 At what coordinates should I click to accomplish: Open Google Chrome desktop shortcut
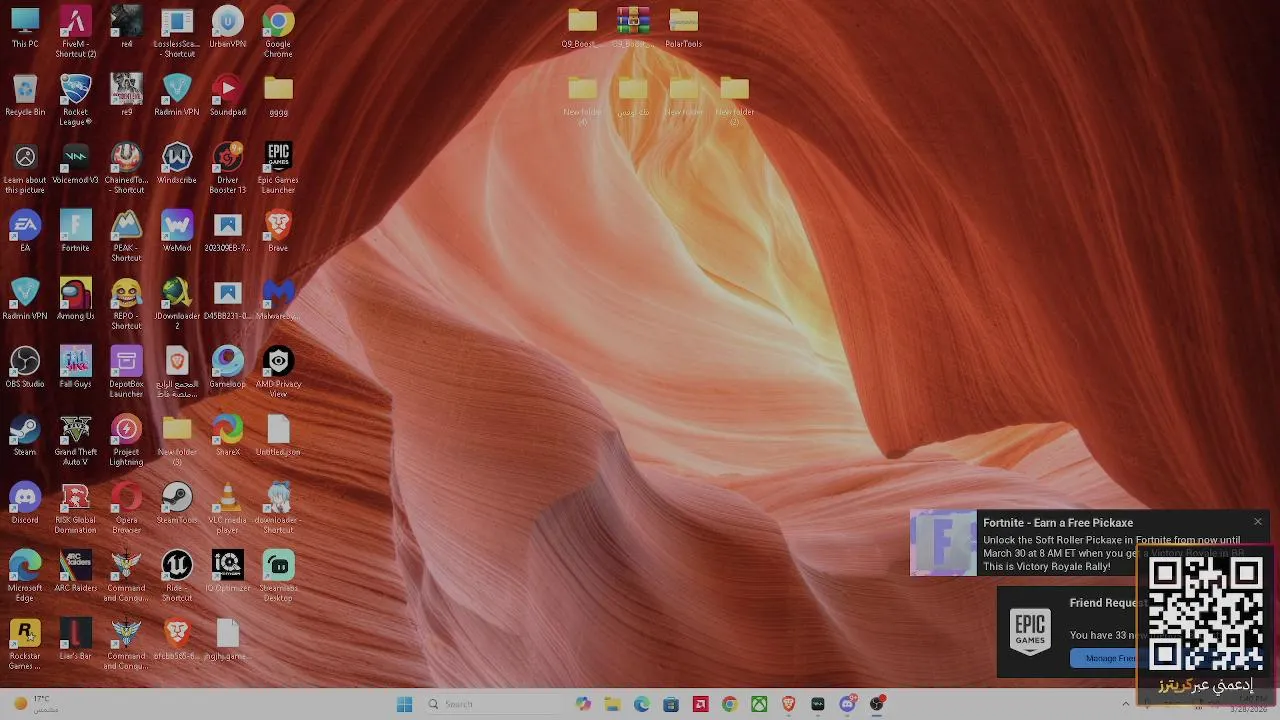pyautogui.click(x=278, y=30)
